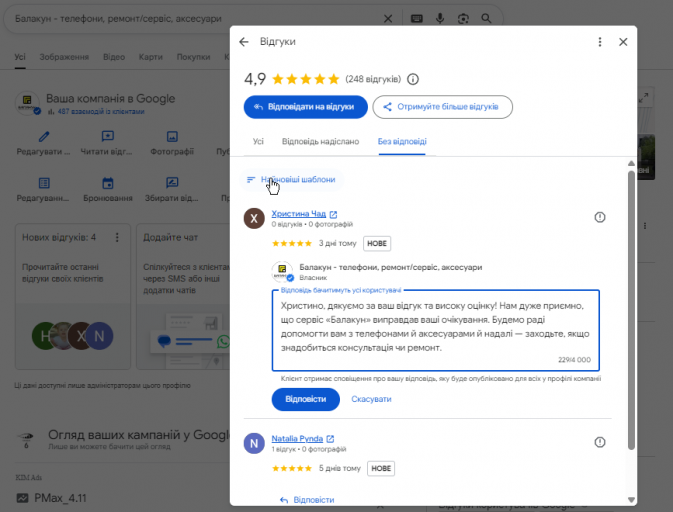Click the reviews list scrollbar thumb
The height and width of the screenshot is (512, 673).
(x=631, y=309)
